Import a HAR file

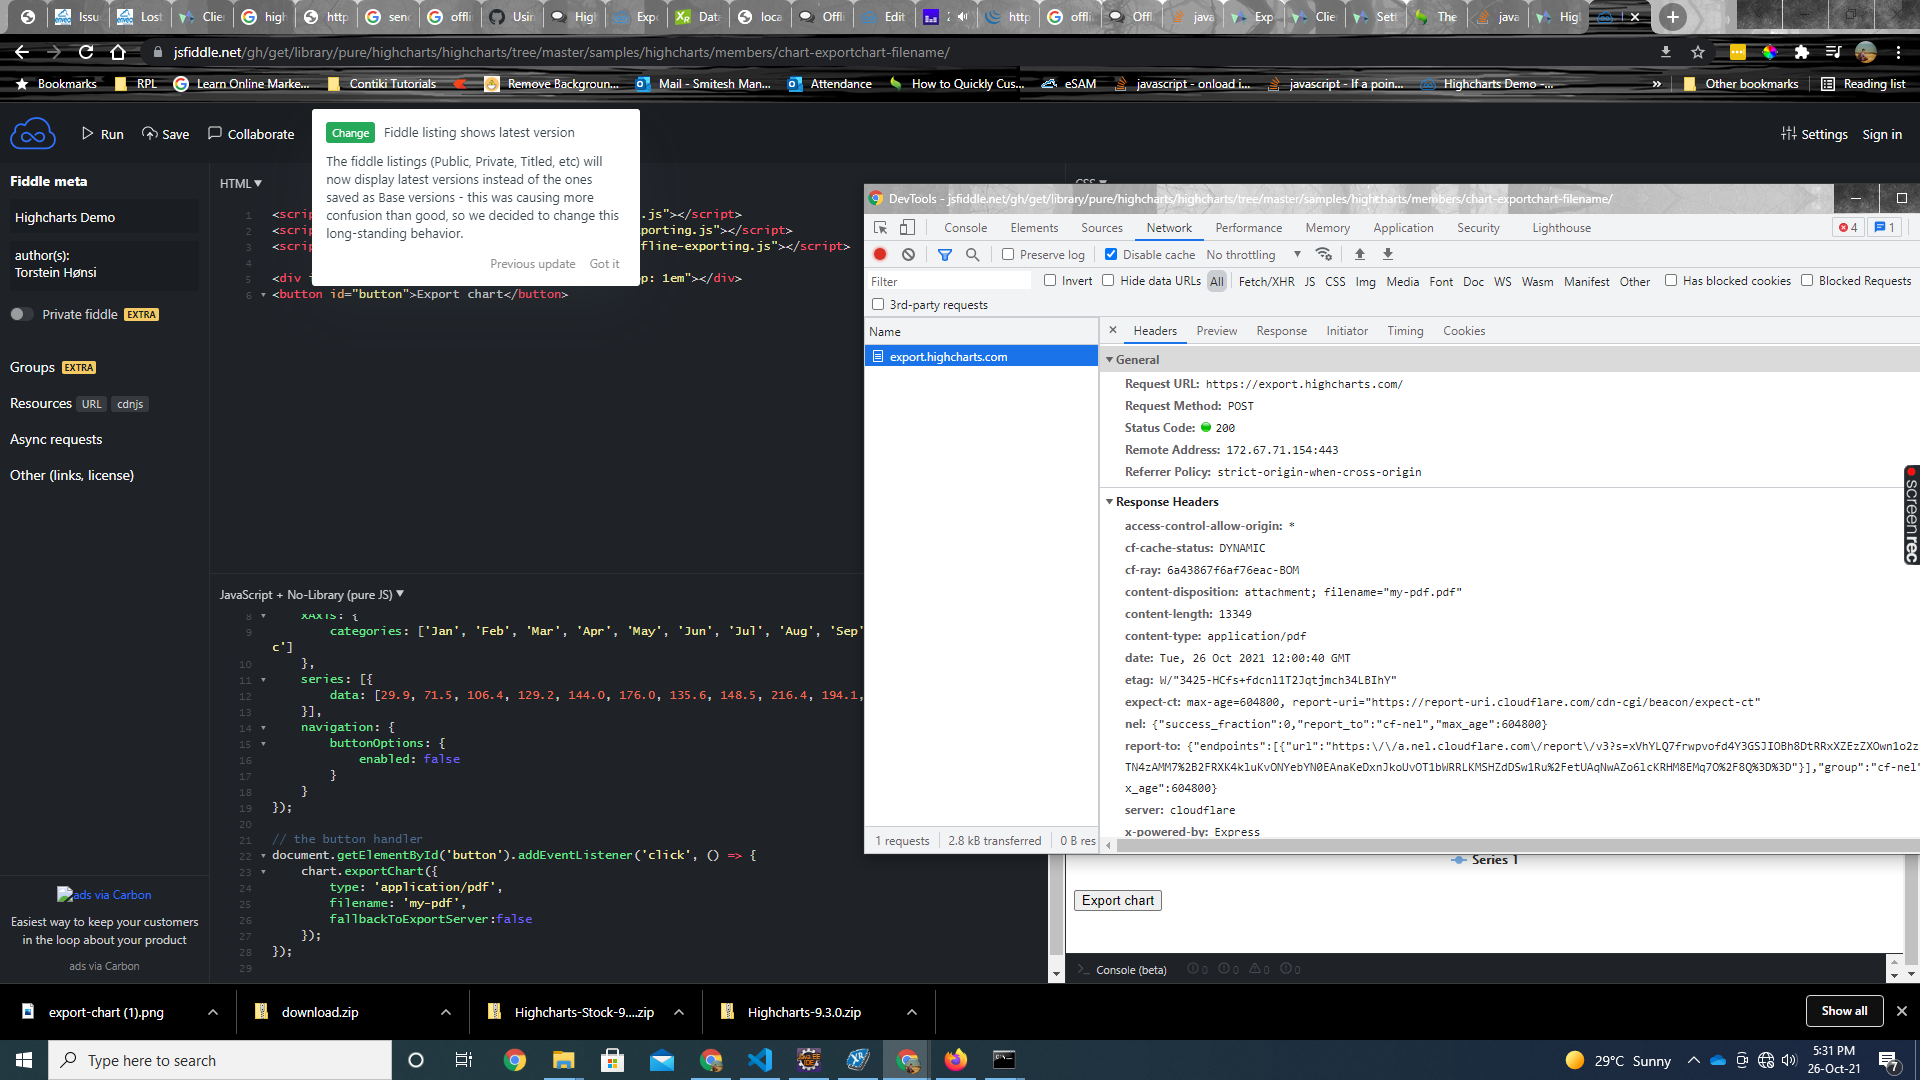pyautogui.click(x=1360, y=254)
